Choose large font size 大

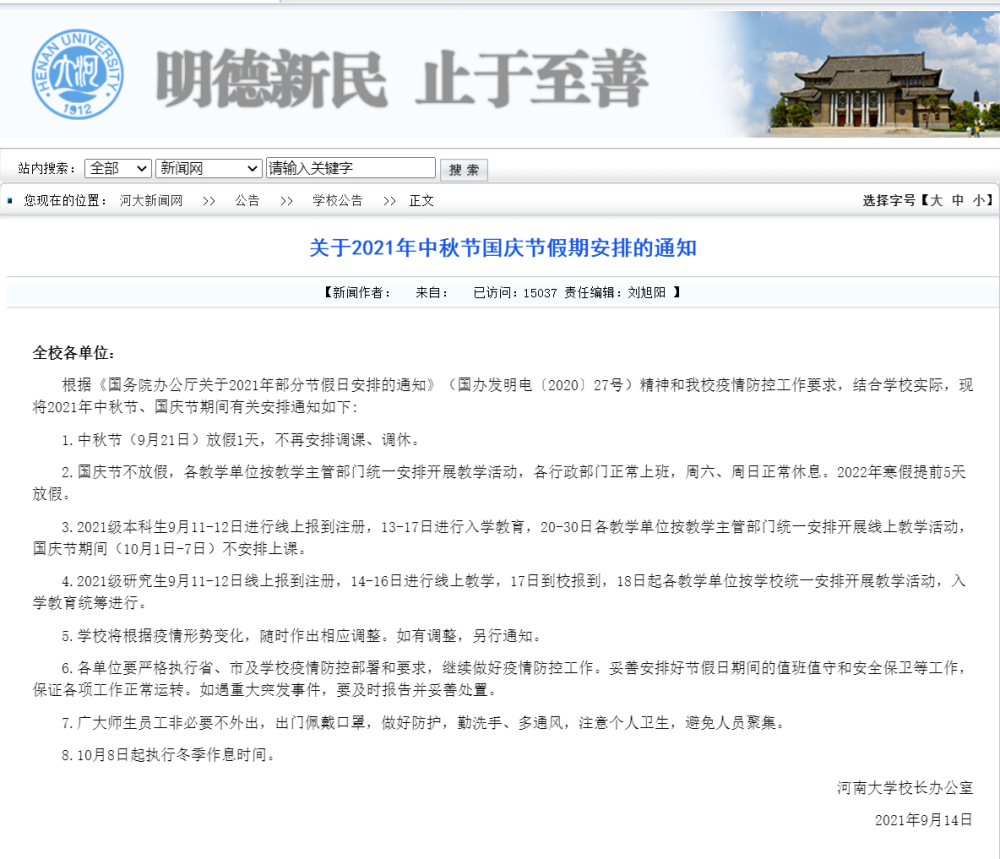coord(936,201)
